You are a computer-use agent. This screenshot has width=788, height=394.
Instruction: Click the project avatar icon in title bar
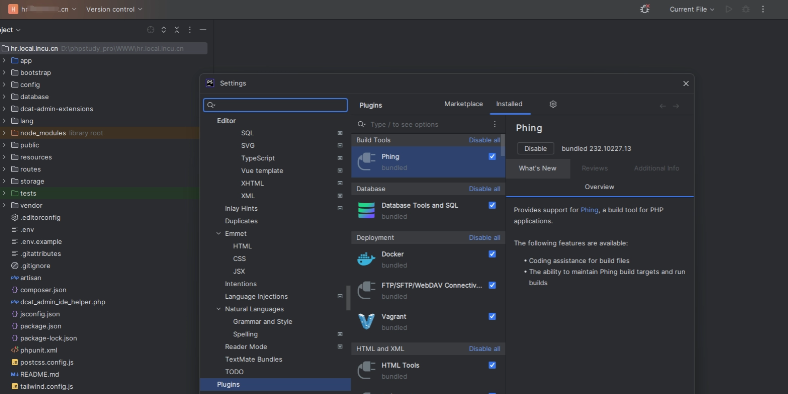tap(13, 9)
